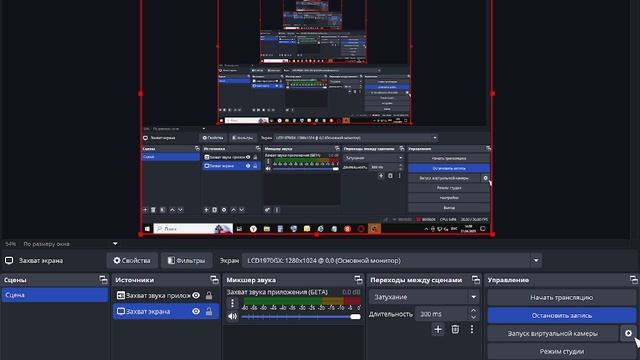Image resolution: width=640 pixels, height=360 pixels.
Task: Pop out the Сцены dock panel
Action: [x=103, y=280]
